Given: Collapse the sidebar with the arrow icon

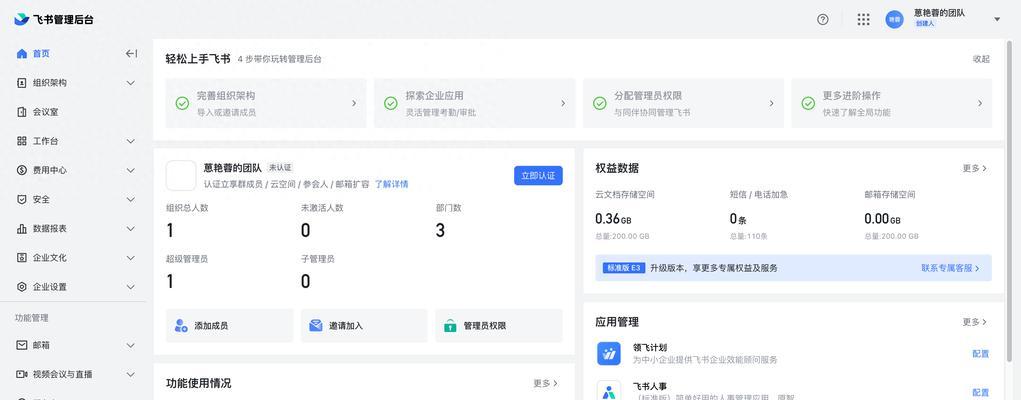Looking at the screenshot, I should [x=131, y=53].
